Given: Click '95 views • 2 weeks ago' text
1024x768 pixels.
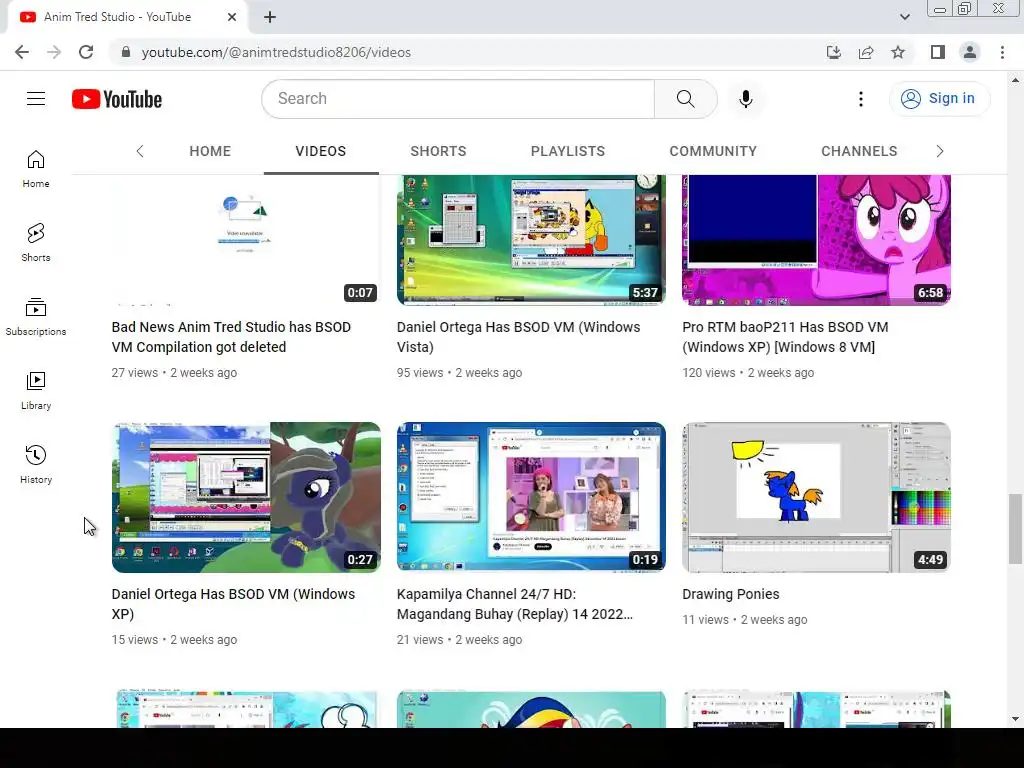Looking at the screenshot, I should (459, 373).
